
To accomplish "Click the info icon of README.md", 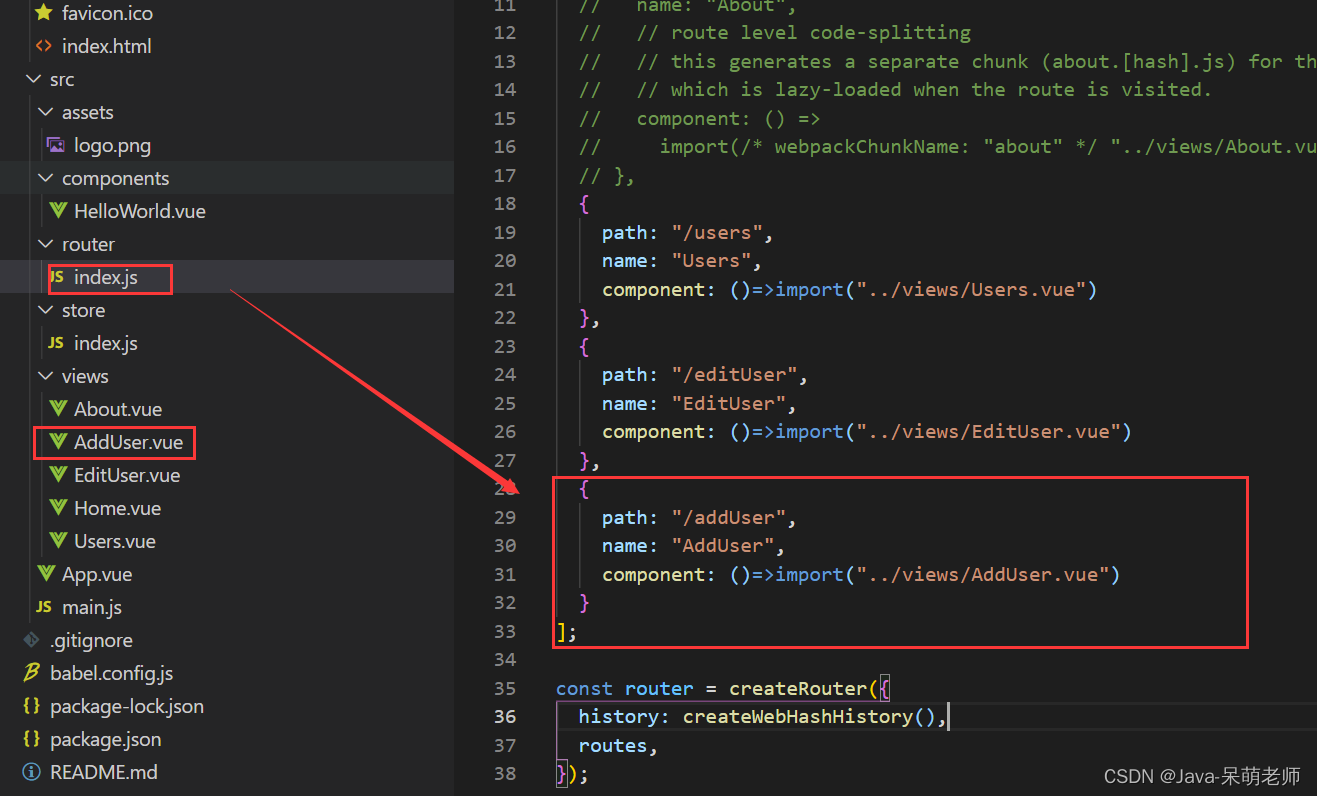I will click(x=32, y=772).
